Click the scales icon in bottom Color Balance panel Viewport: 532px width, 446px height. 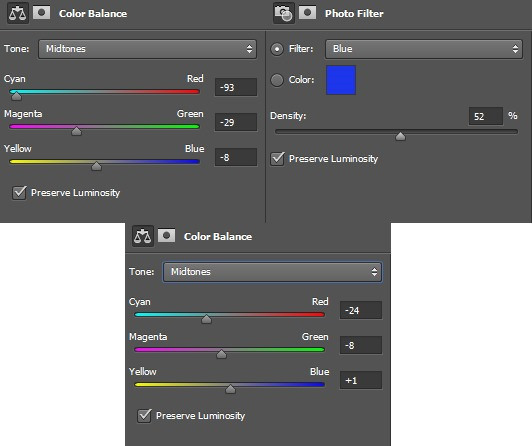(x=142, y=236)
